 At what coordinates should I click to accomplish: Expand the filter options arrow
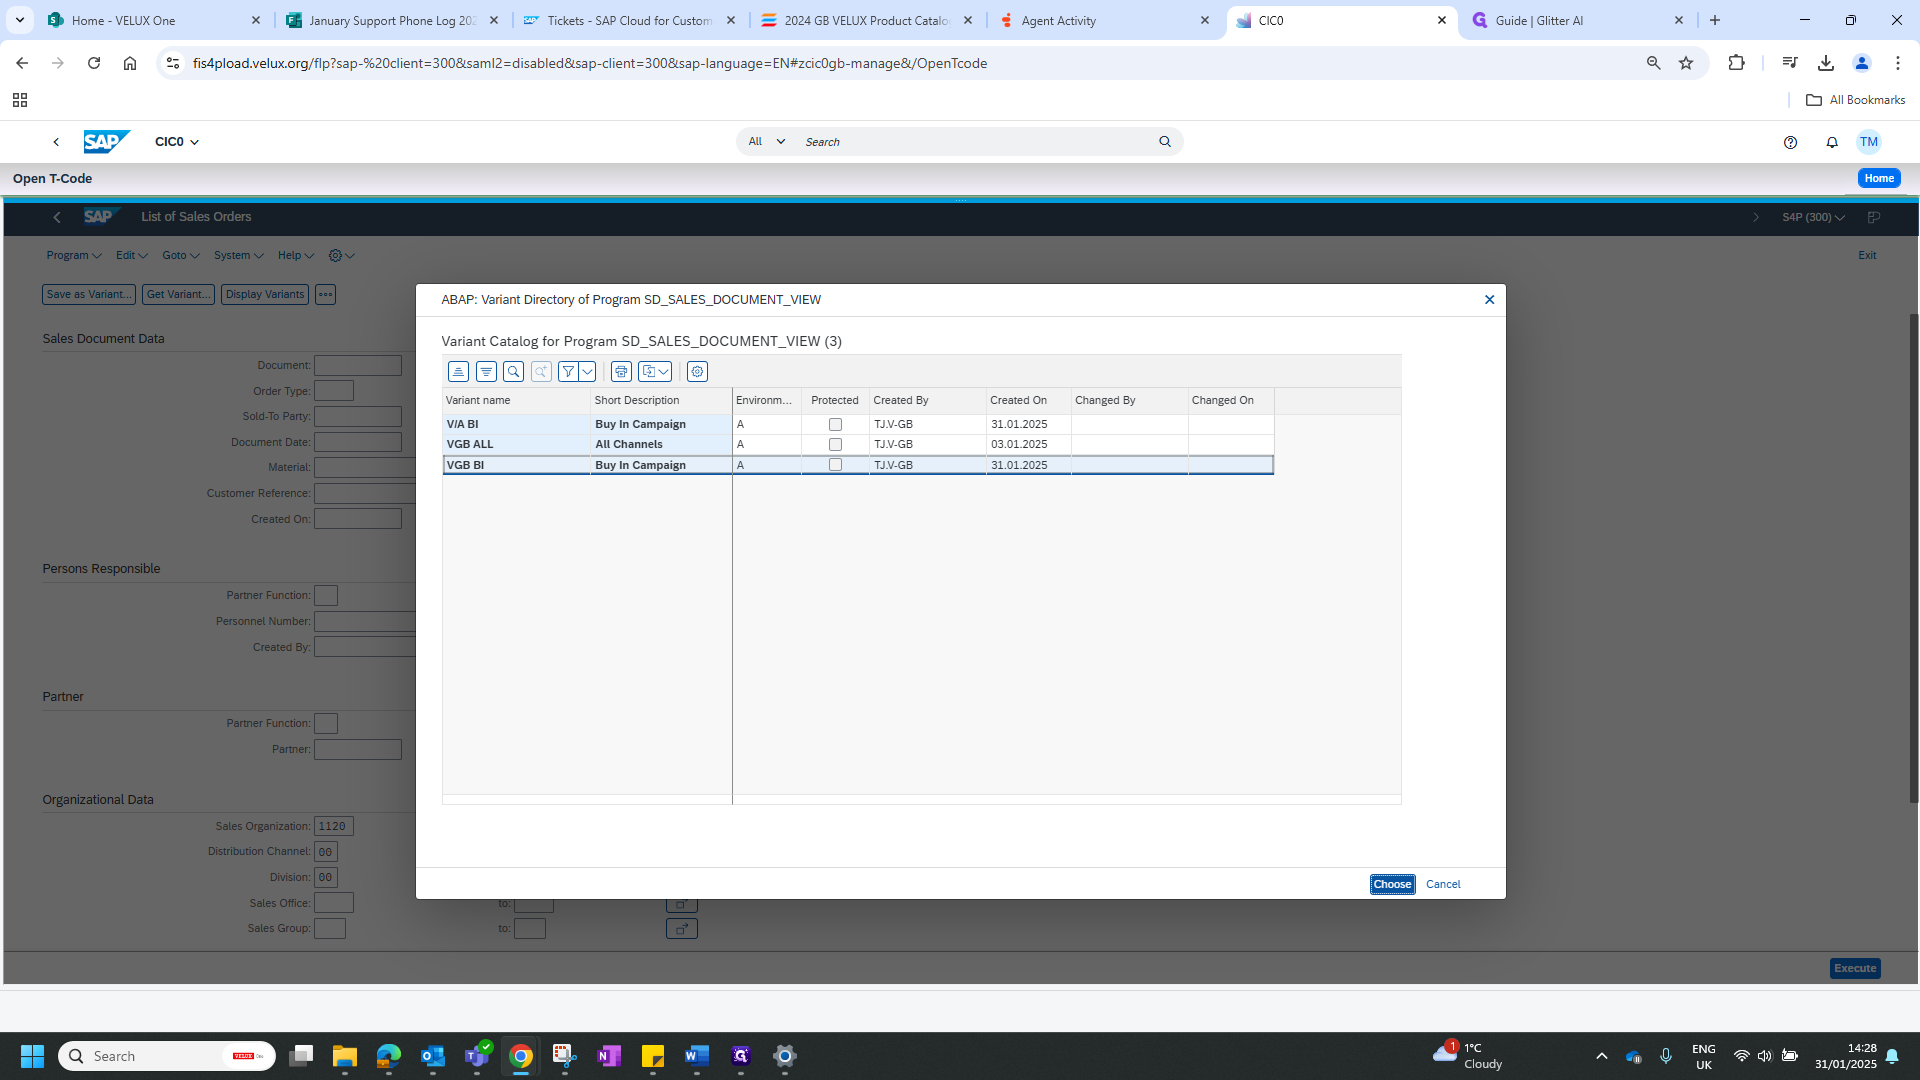point(588,372)
